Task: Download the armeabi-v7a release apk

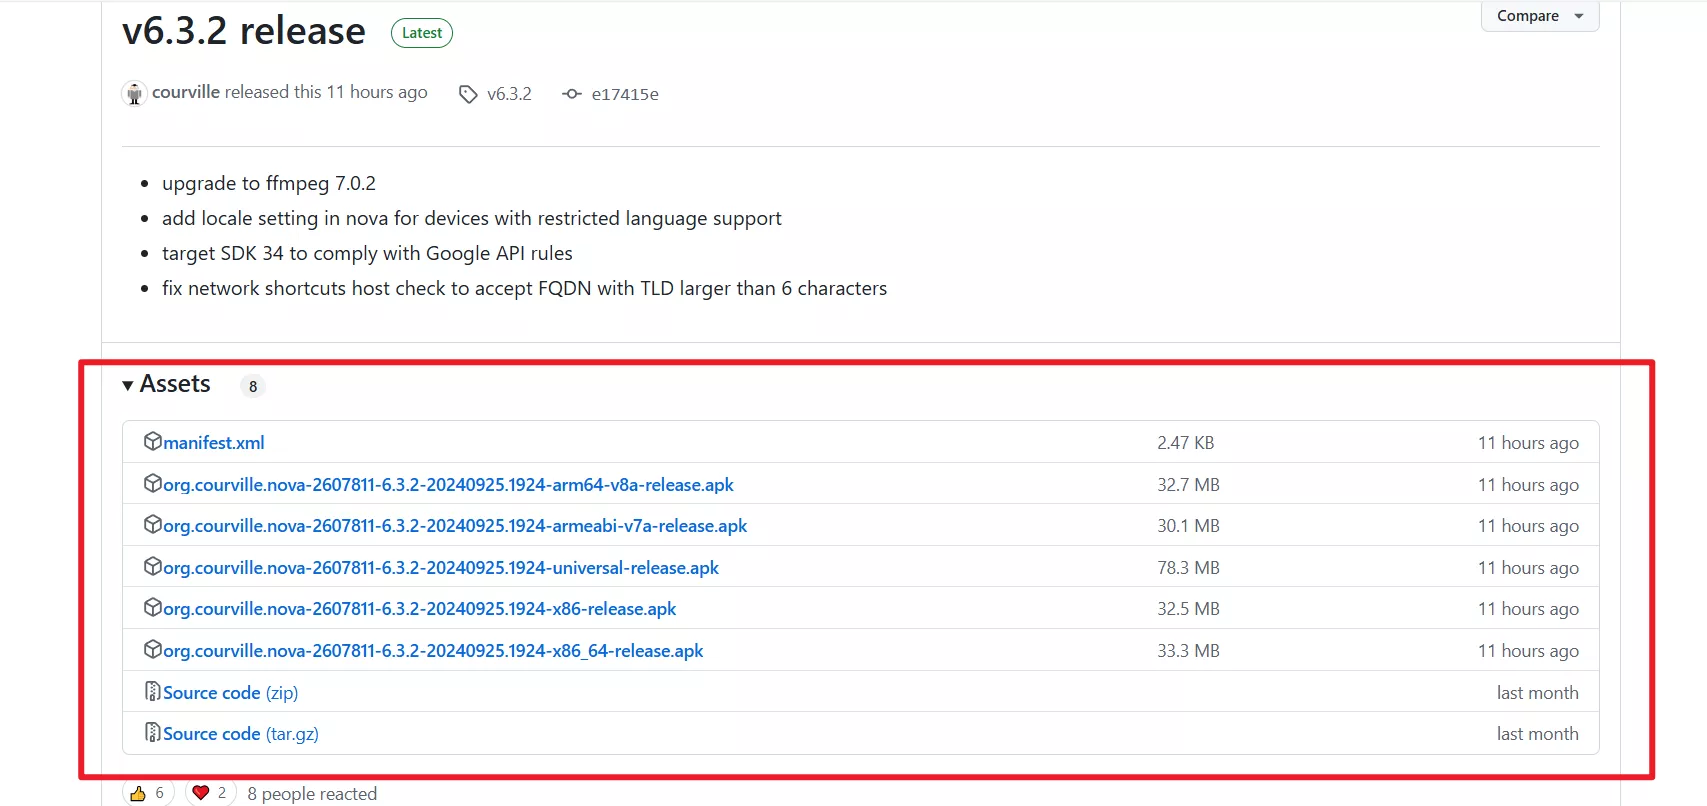Action: click(x=455, y=525)
